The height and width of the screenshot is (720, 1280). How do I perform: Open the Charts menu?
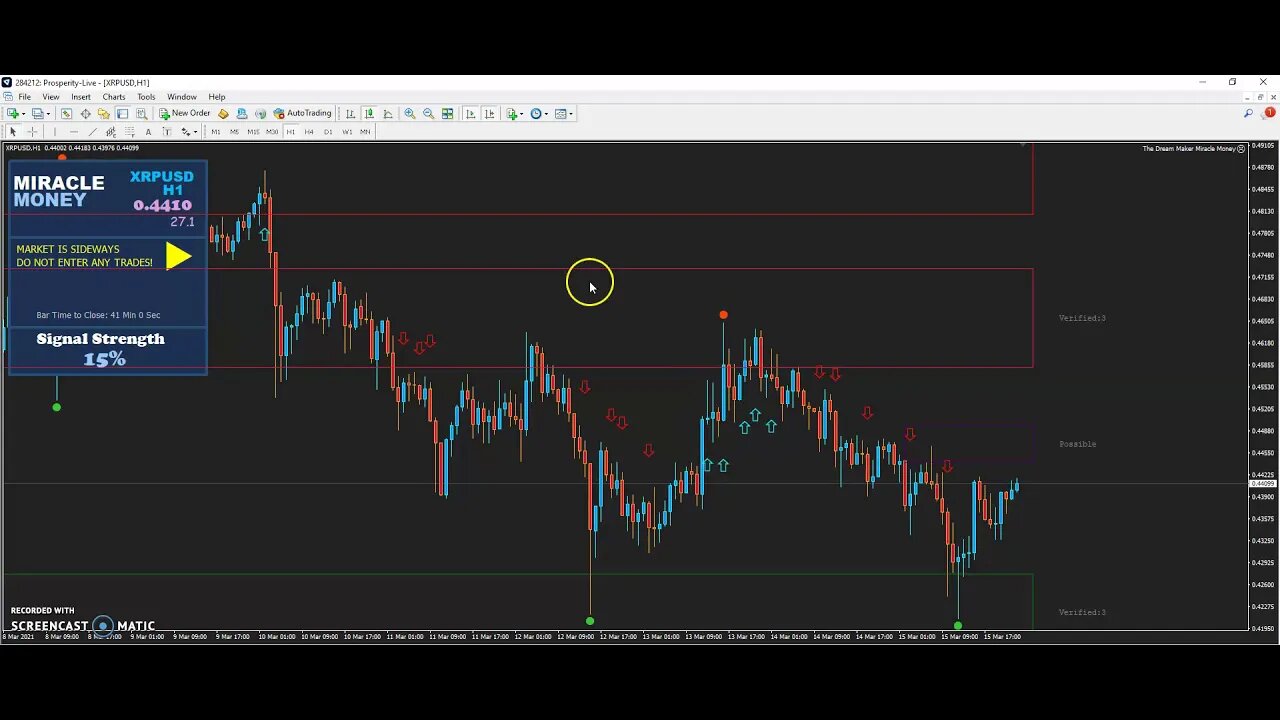click(114, 97)
